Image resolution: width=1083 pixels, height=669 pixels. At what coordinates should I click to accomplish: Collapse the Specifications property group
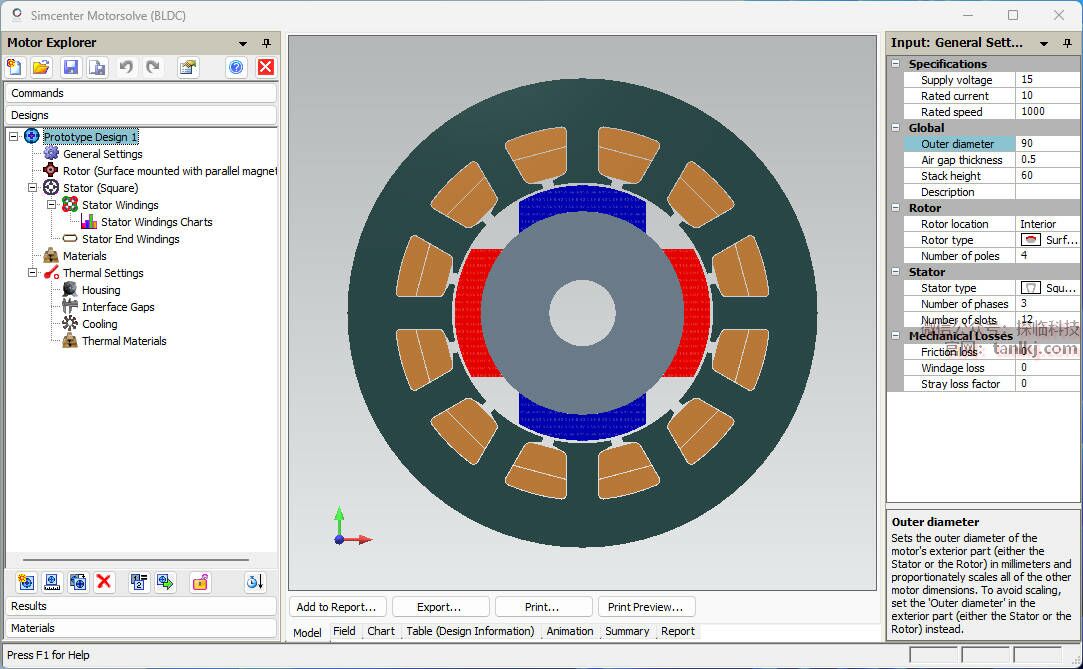[895, 64]
